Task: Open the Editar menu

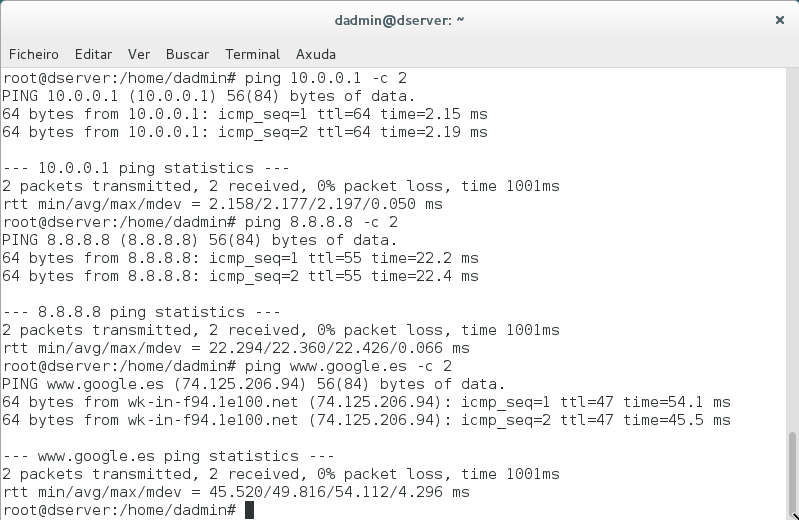Action: click(93, 54)
